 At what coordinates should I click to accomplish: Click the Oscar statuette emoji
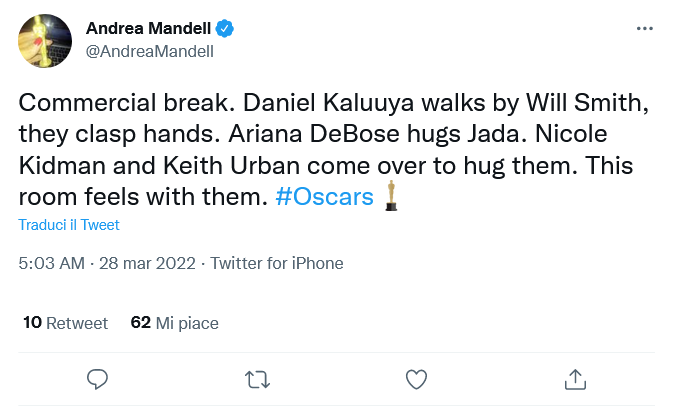coord(390,195)
